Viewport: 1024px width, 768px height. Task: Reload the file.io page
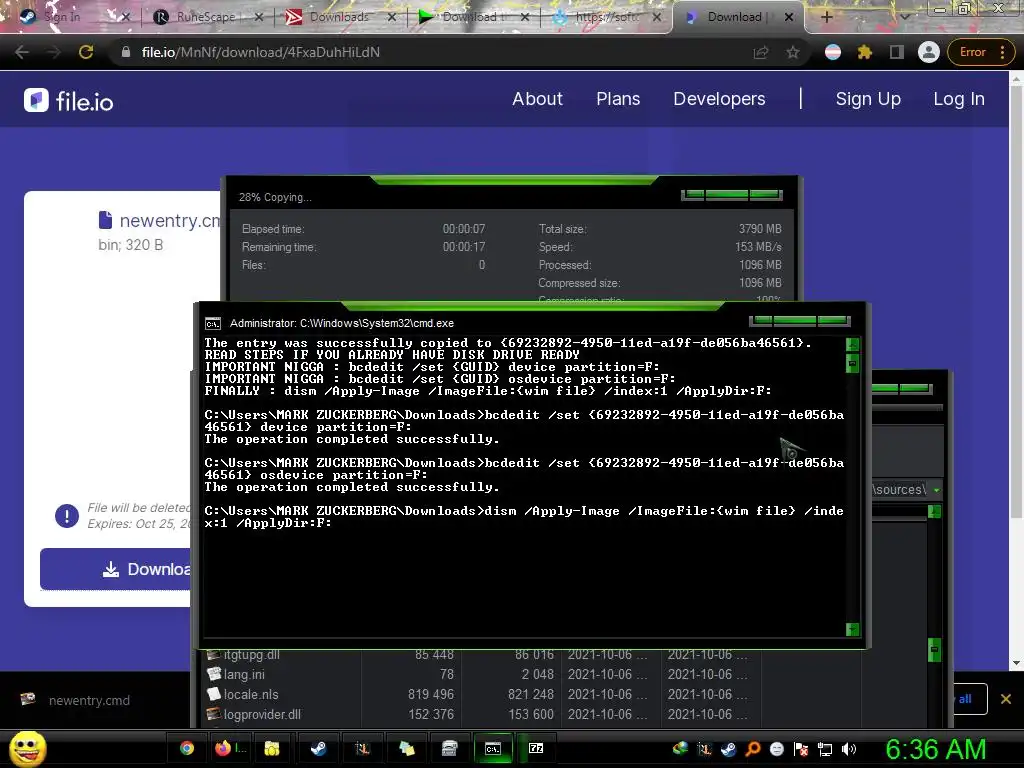tap(86, 52)
